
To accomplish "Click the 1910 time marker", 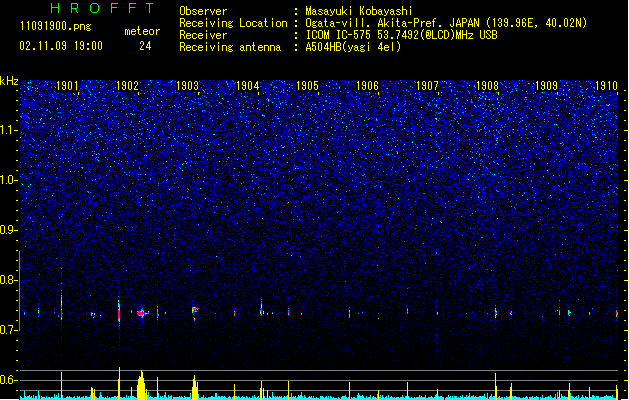I will tap(607, 86).
